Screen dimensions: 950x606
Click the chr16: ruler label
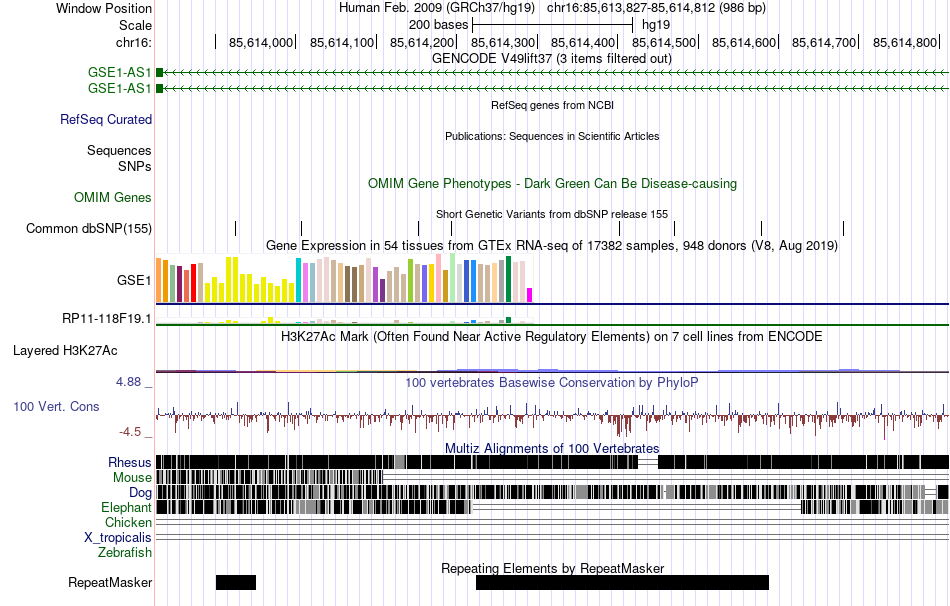click(x=134, y=42)
